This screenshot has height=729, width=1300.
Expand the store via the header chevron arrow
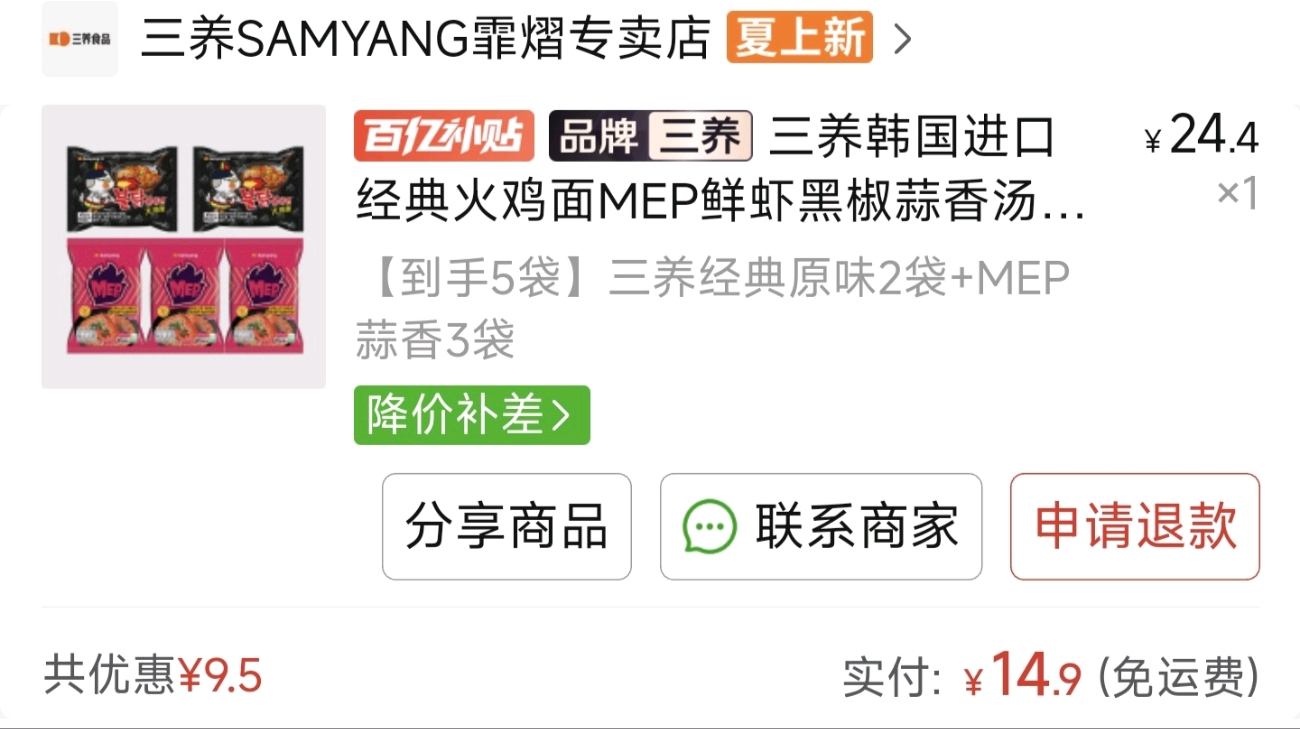(x=902, y=39)
